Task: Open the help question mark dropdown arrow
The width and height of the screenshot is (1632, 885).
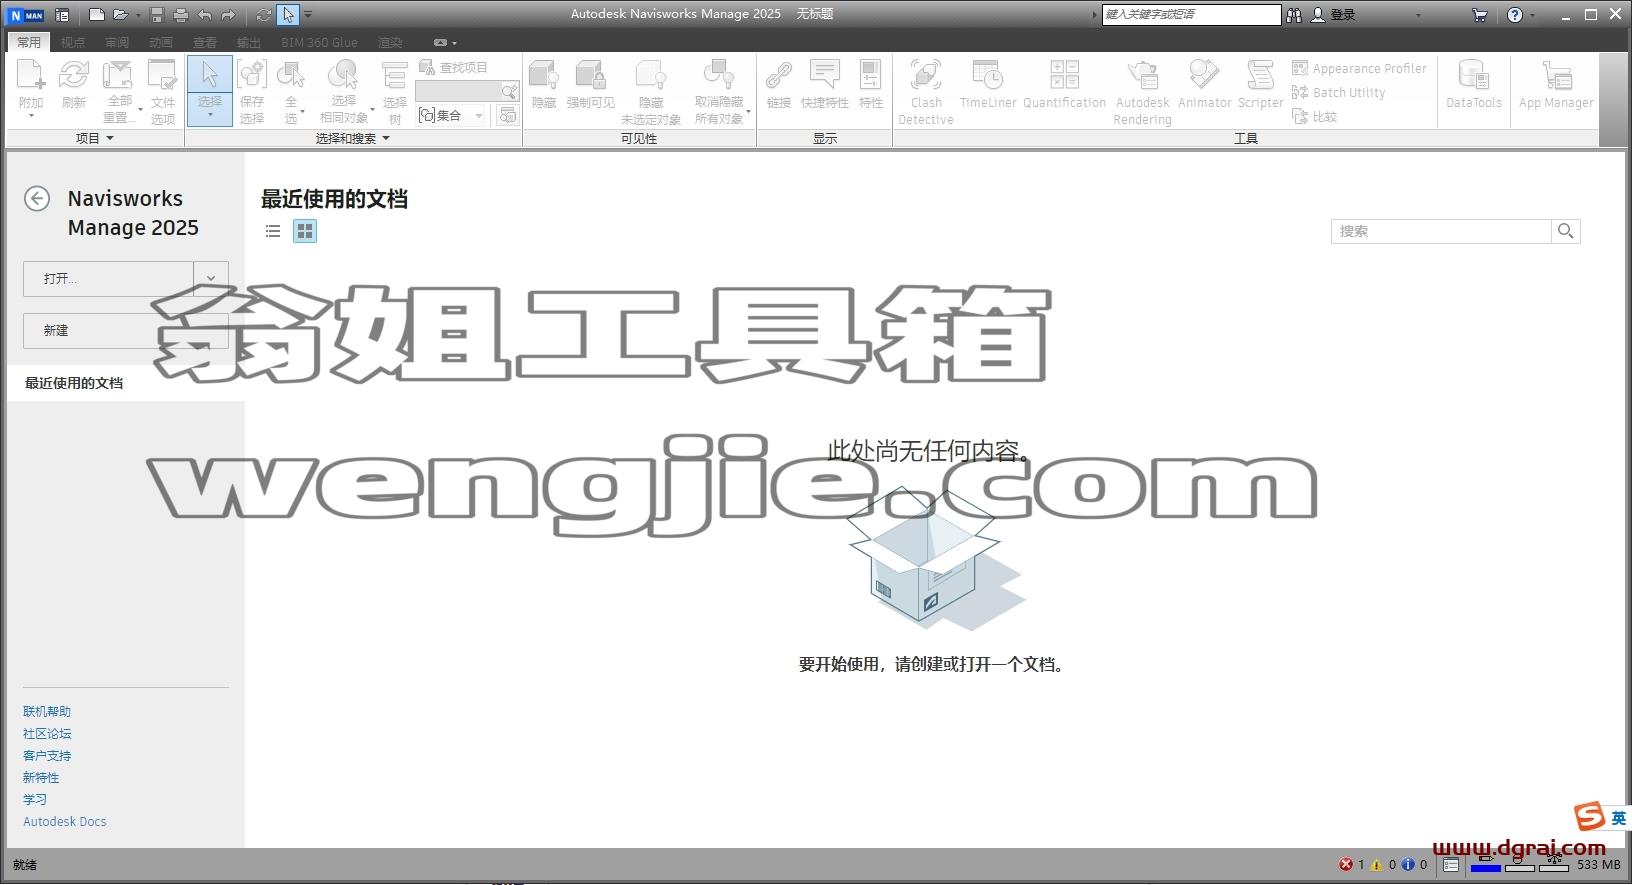Action: [x=1533, y=15]
